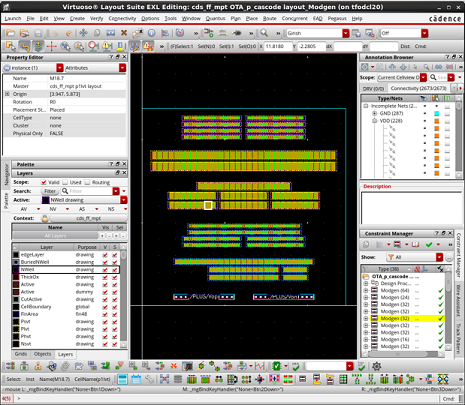Click the down arrow in Annotation Browser

(x=403, y=67)
